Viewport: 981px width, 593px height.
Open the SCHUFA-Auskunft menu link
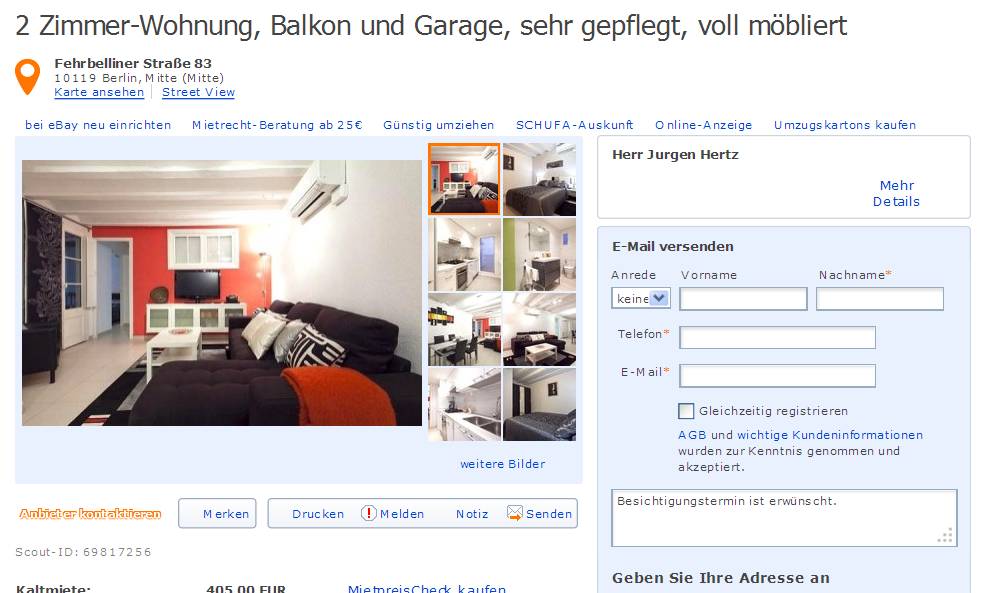tap(574, 125)
